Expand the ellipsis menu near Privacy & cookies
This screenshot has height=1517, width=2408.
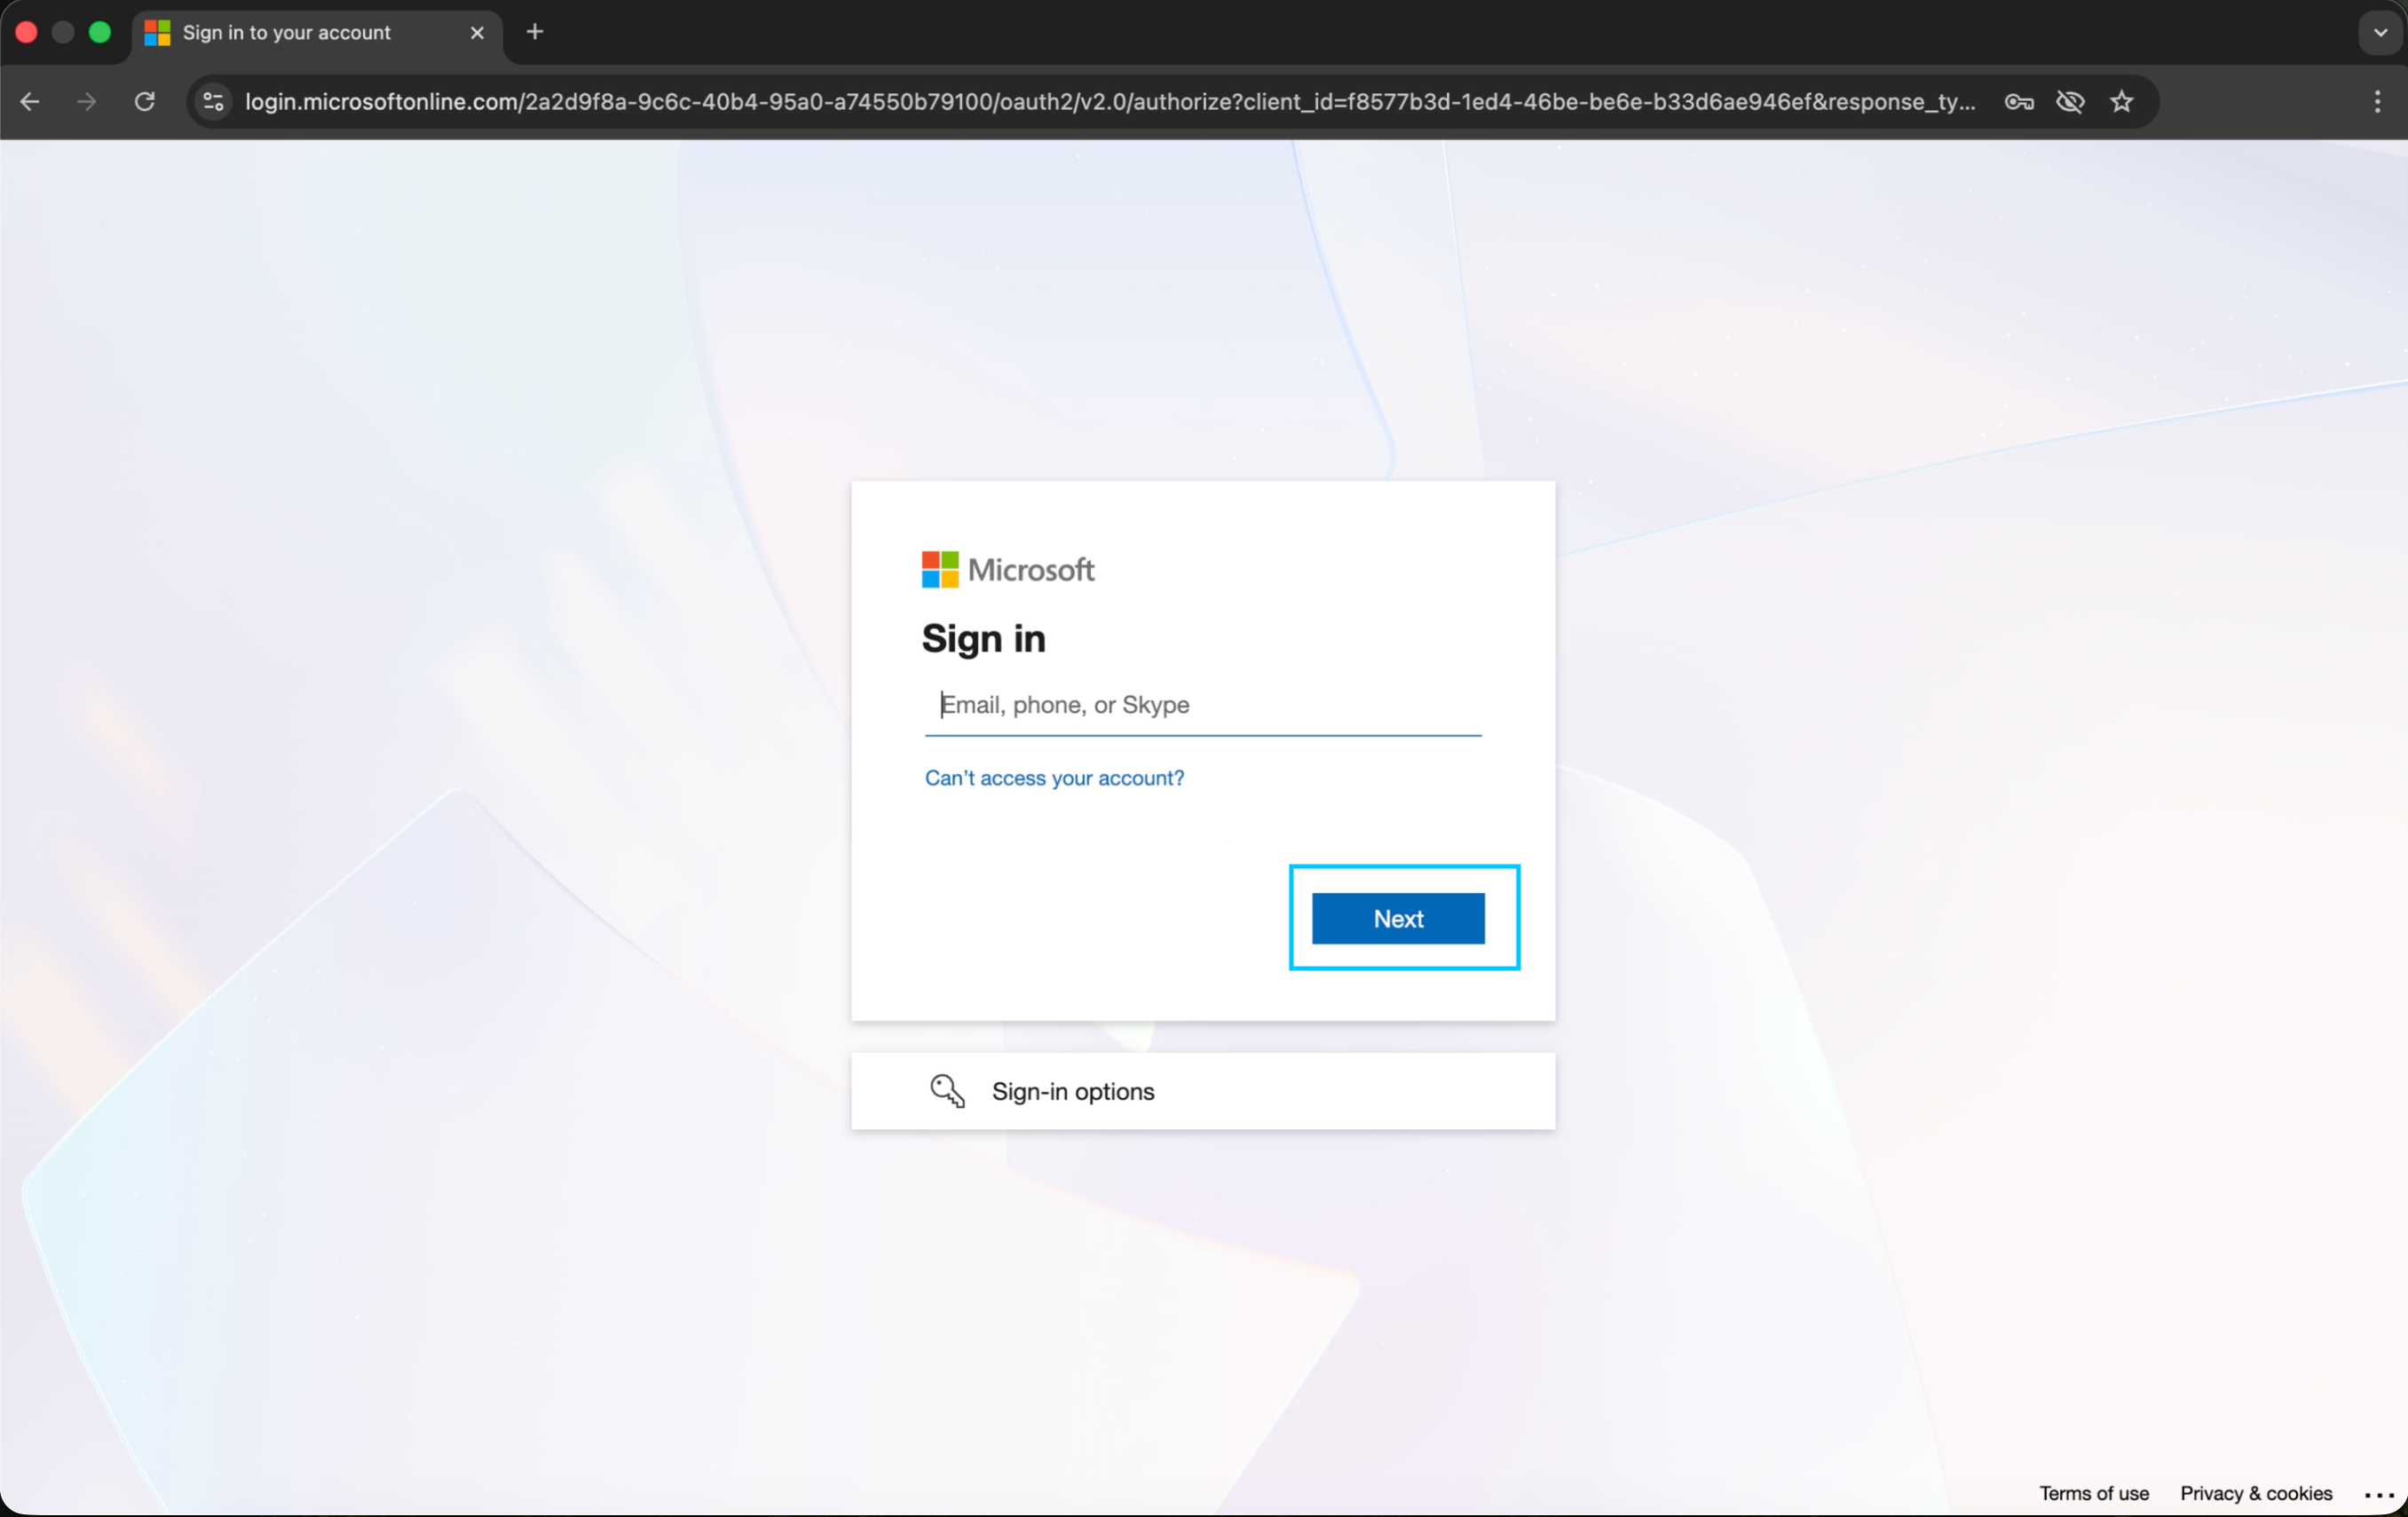(2378, 1493)
